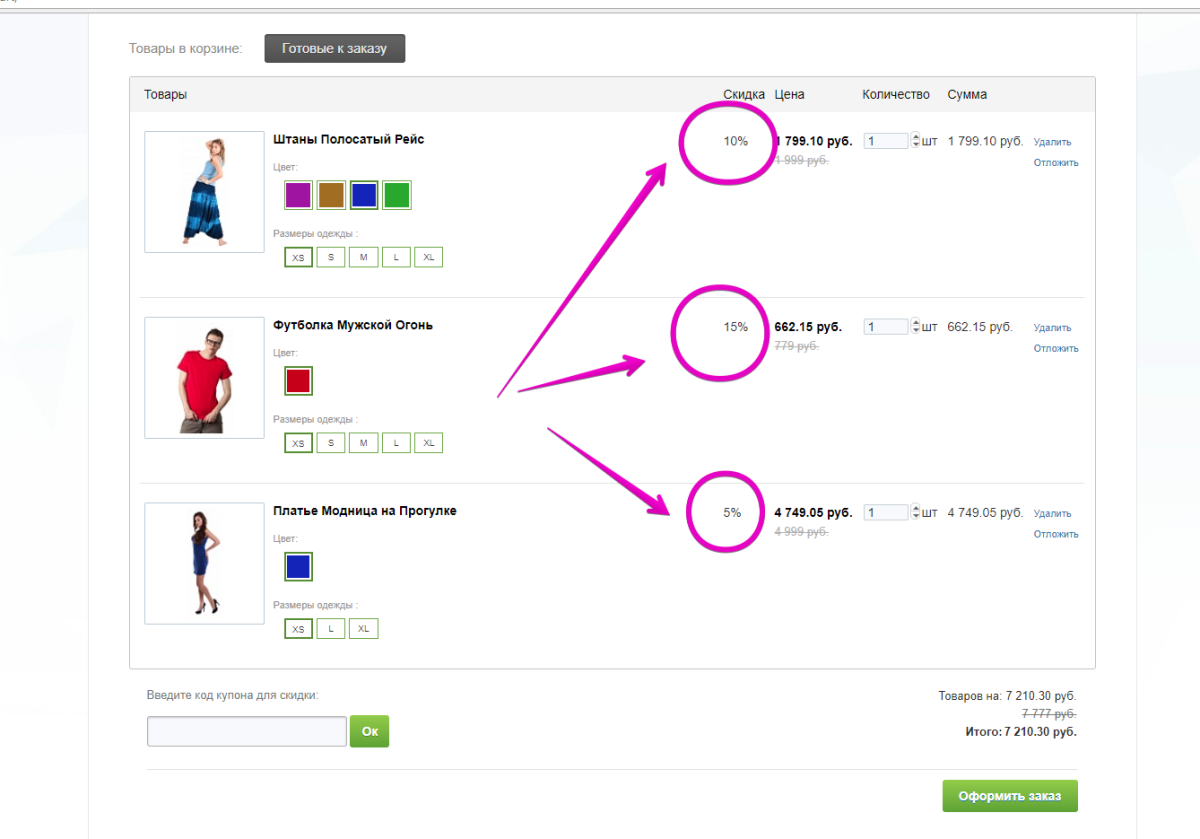Focus the coupon code input field

point(246,731)
